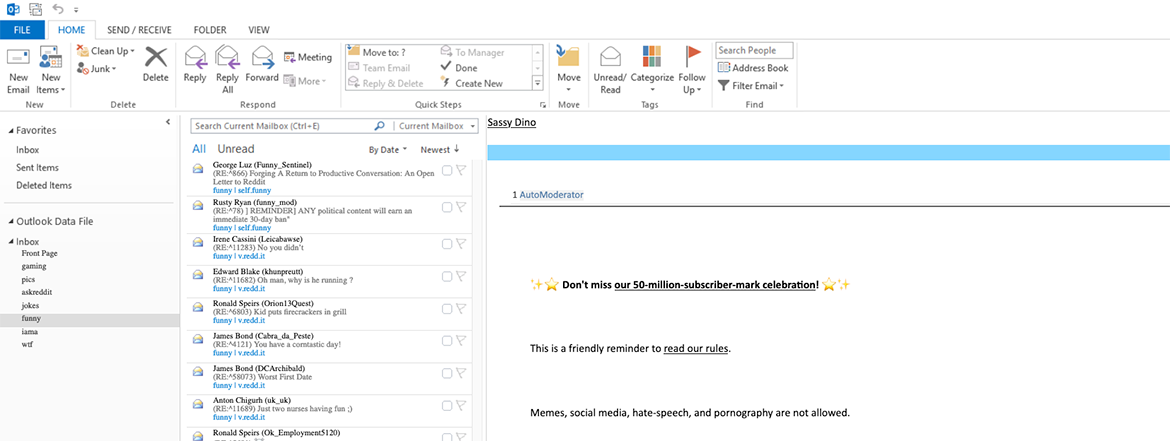Click the Reply All icon

click(227, 59)
